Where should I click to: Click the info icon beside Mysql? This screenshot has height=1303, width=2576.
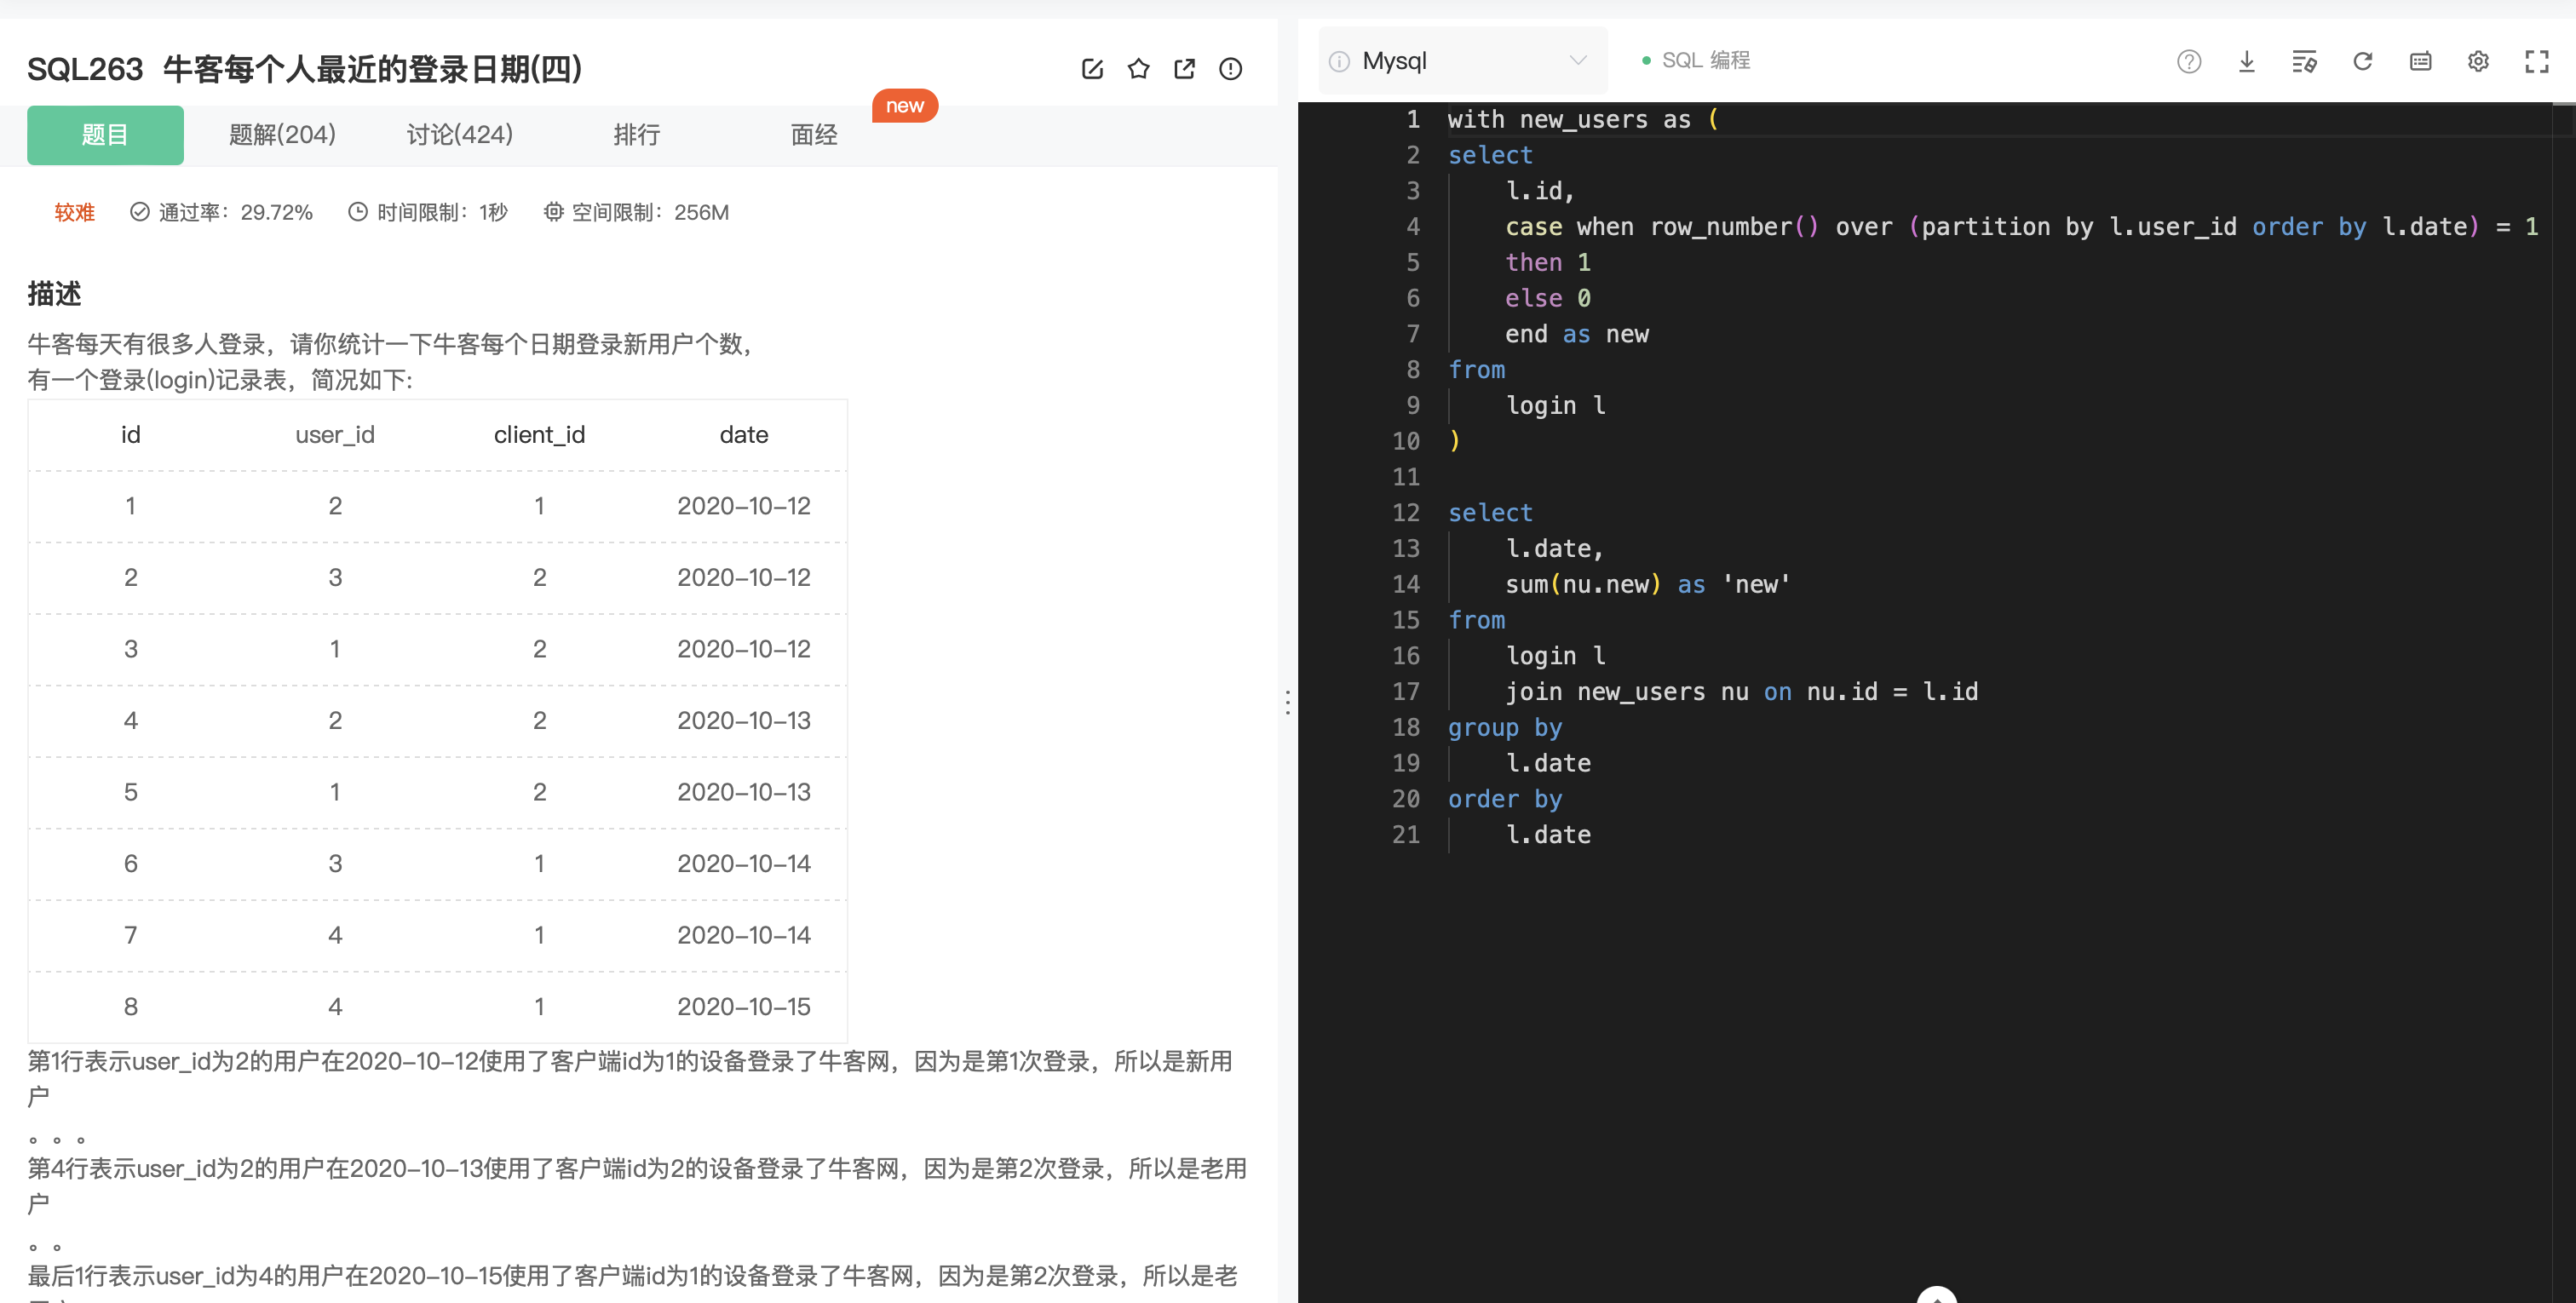pos(1339,62)
